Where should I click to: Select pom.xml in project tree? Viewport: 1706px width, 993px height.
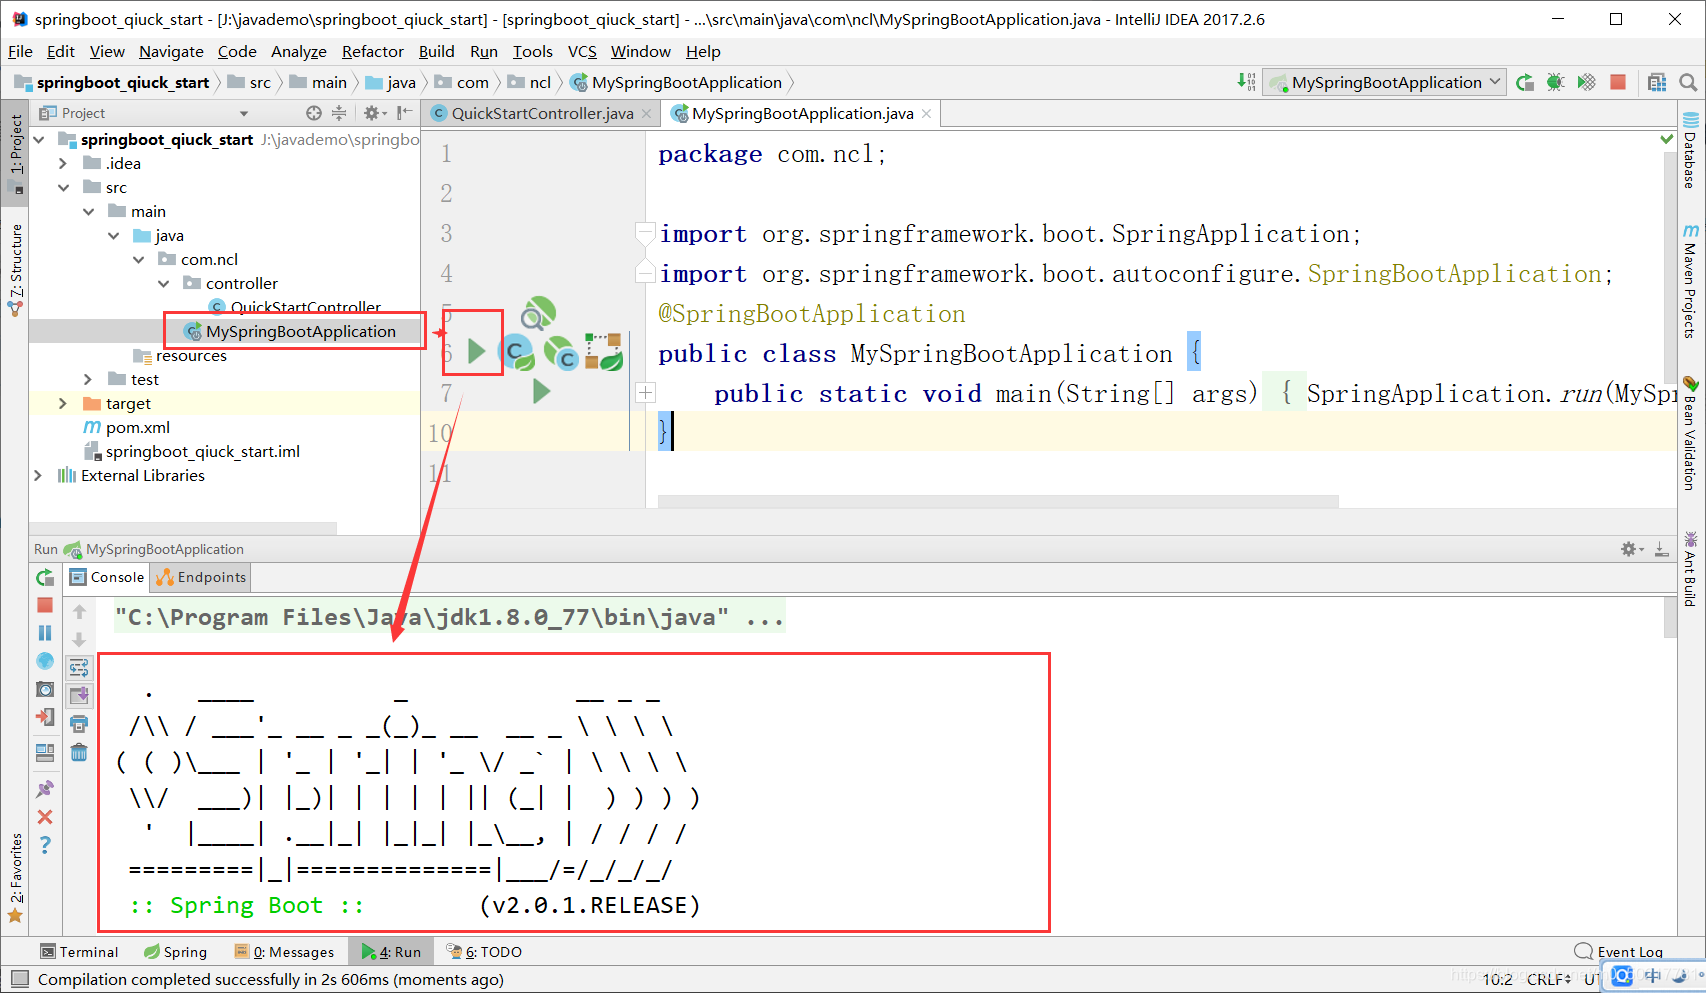138,427
